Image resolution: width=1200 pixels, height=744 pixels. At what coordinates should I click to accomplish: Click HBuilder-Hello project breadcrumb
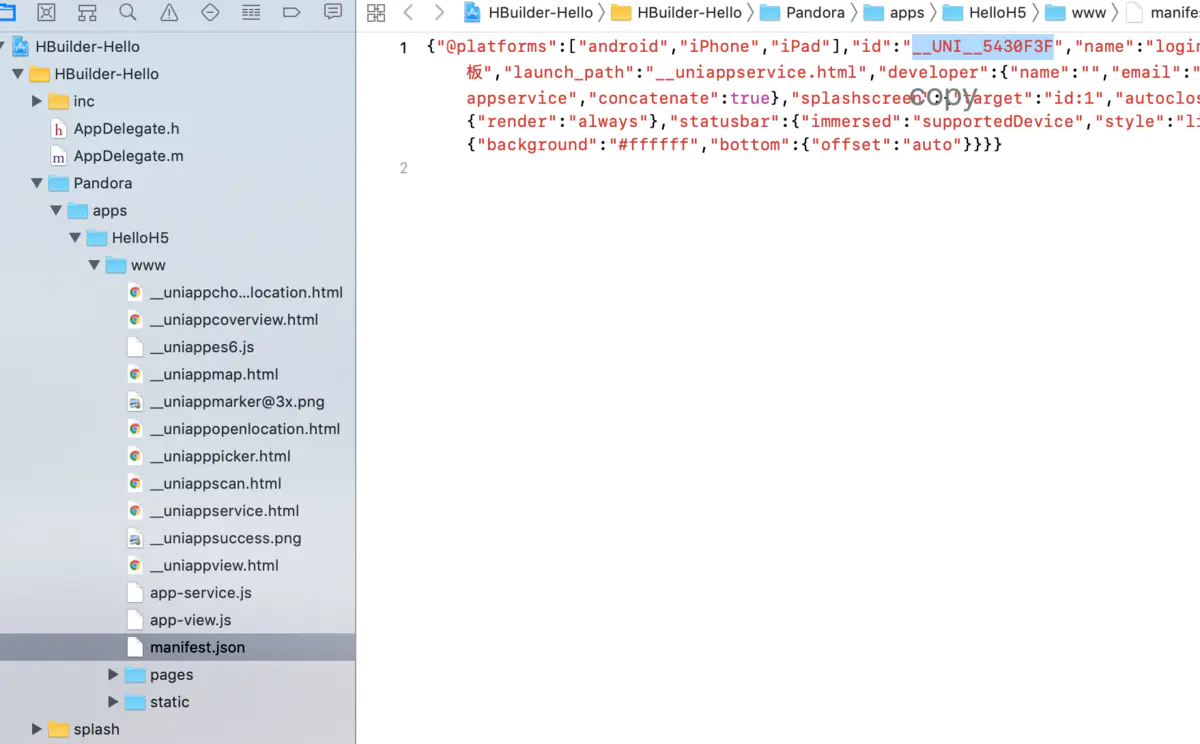(529, 13)
